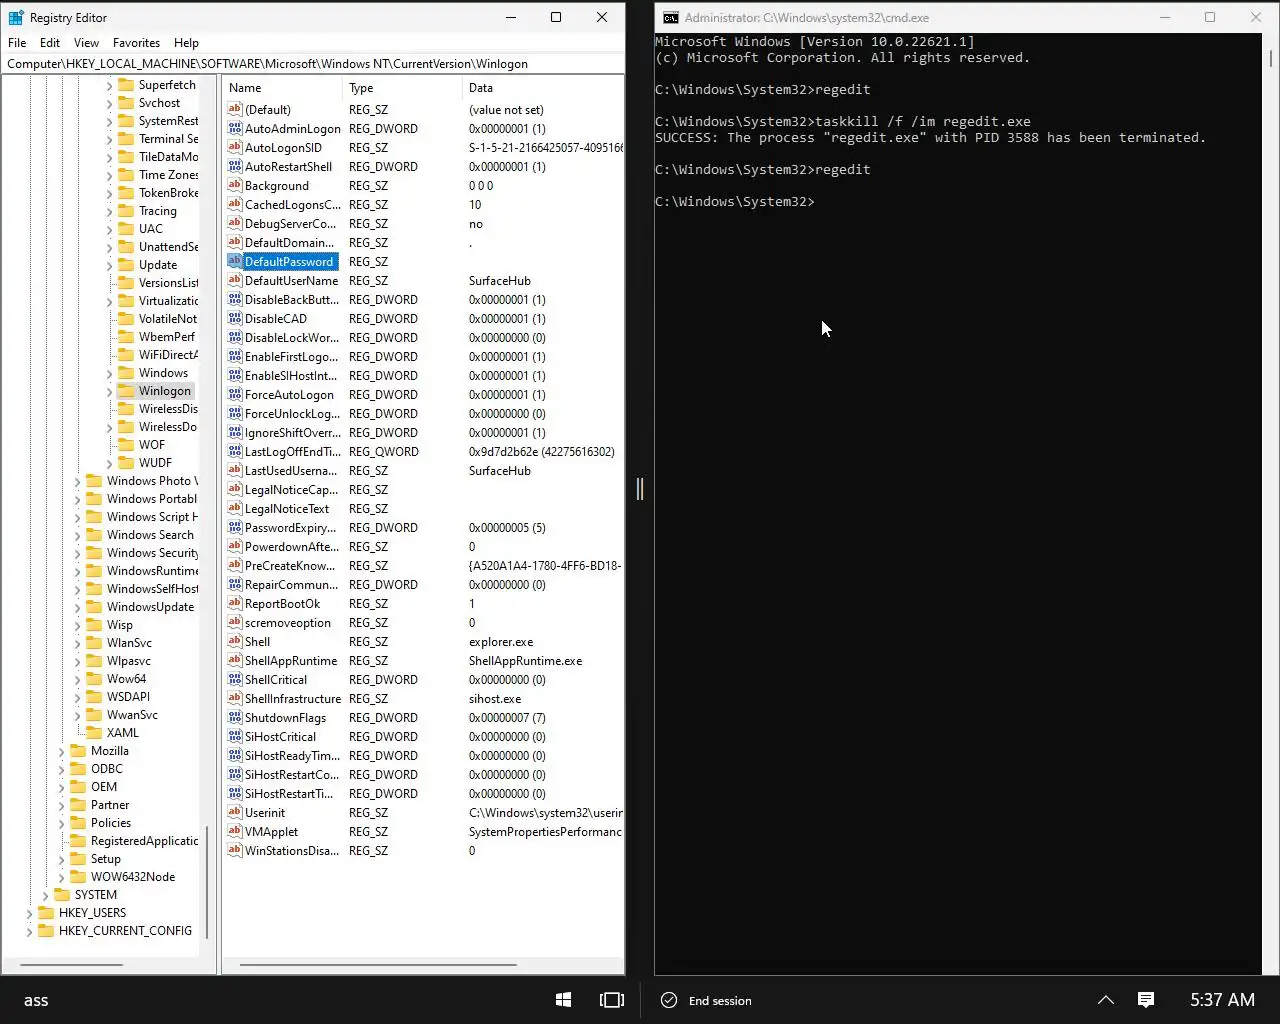Screen dimensions: 1280x1024
Task: Click the AutoAdminLogon DWORD value icon
Action: pyautogui.click(x=235, y=128)
